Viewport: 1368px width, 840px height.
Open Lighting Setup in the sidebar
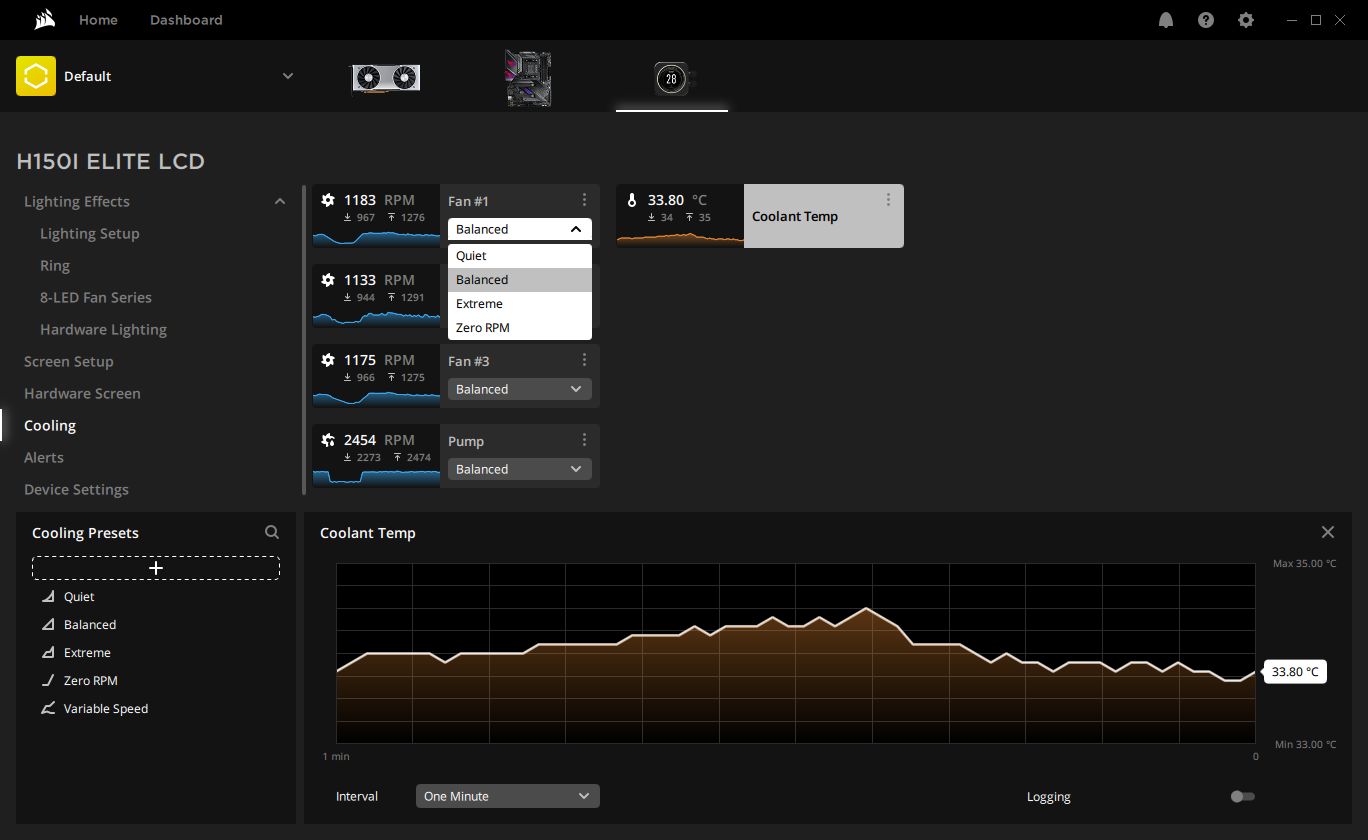point(90,233)
